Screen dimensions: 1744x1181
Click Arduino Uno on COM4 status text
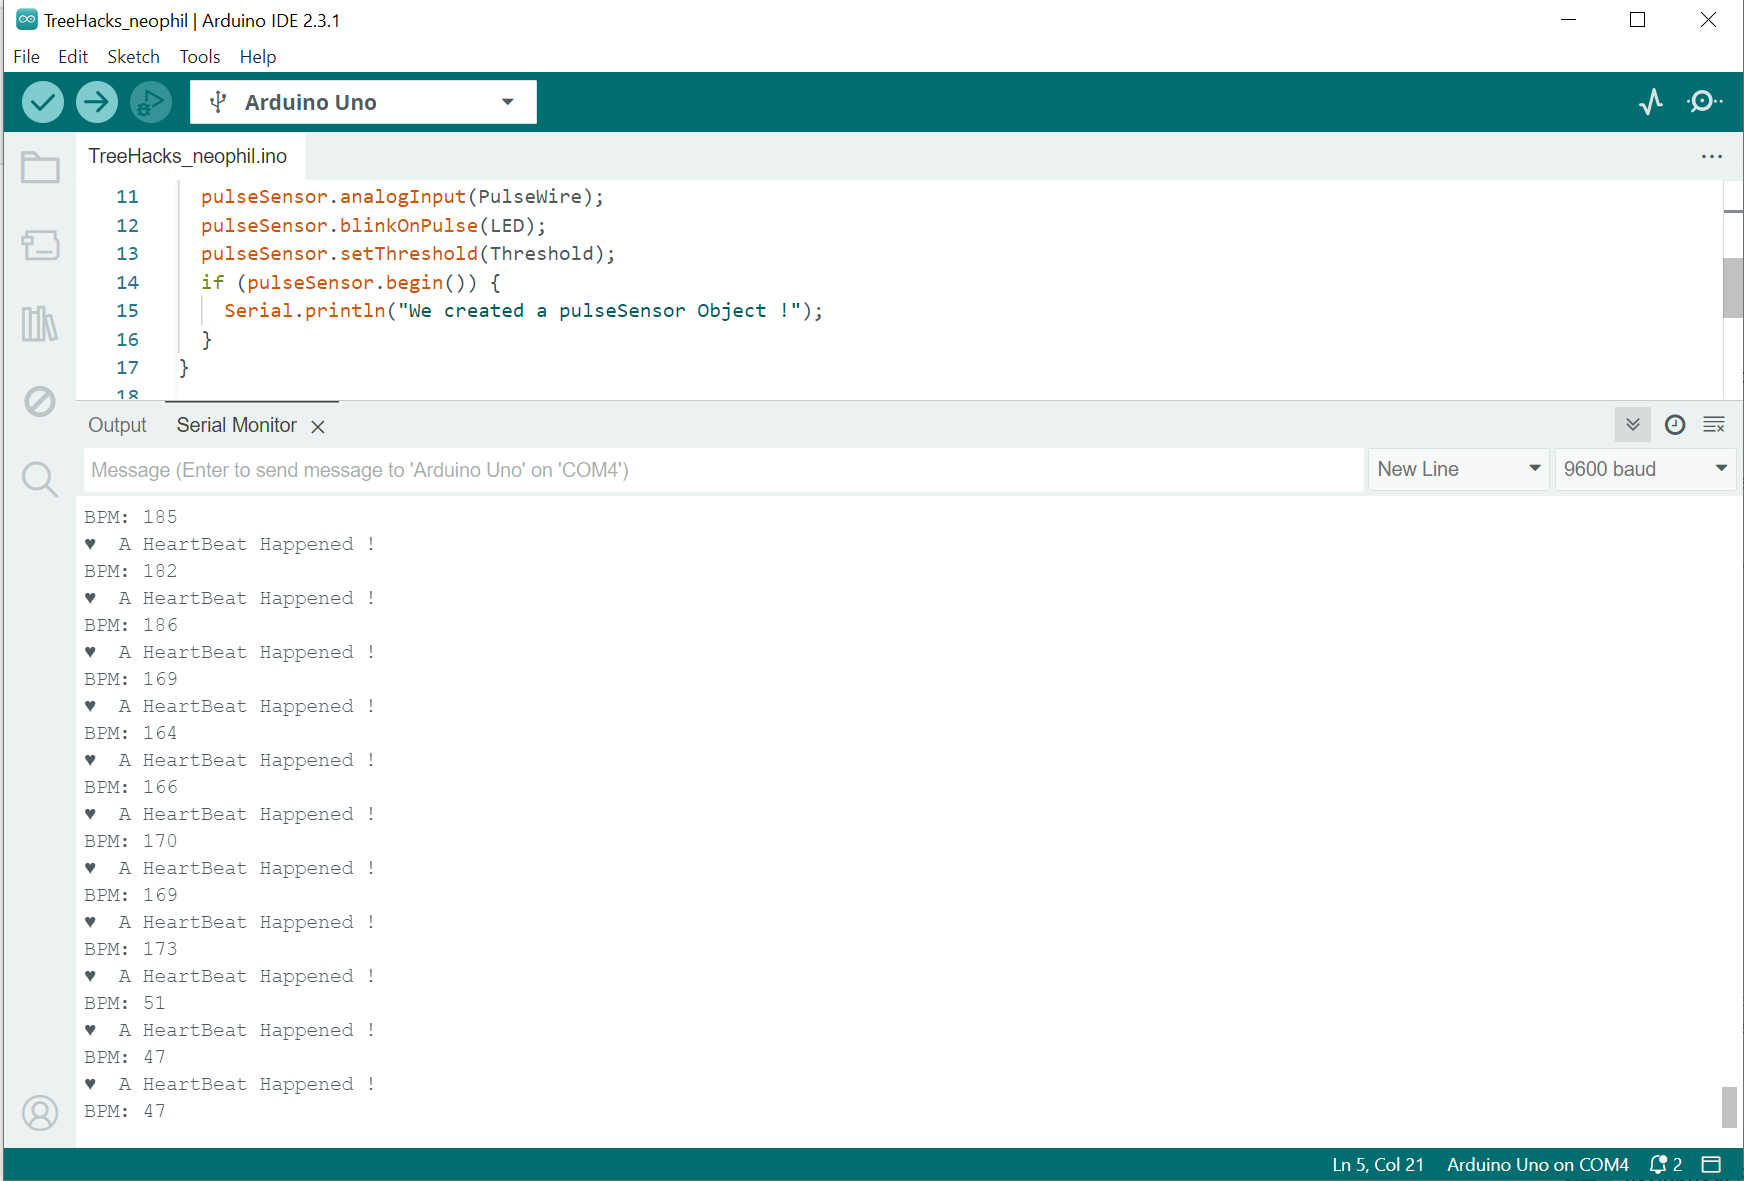click(x=1538, y=1165)
